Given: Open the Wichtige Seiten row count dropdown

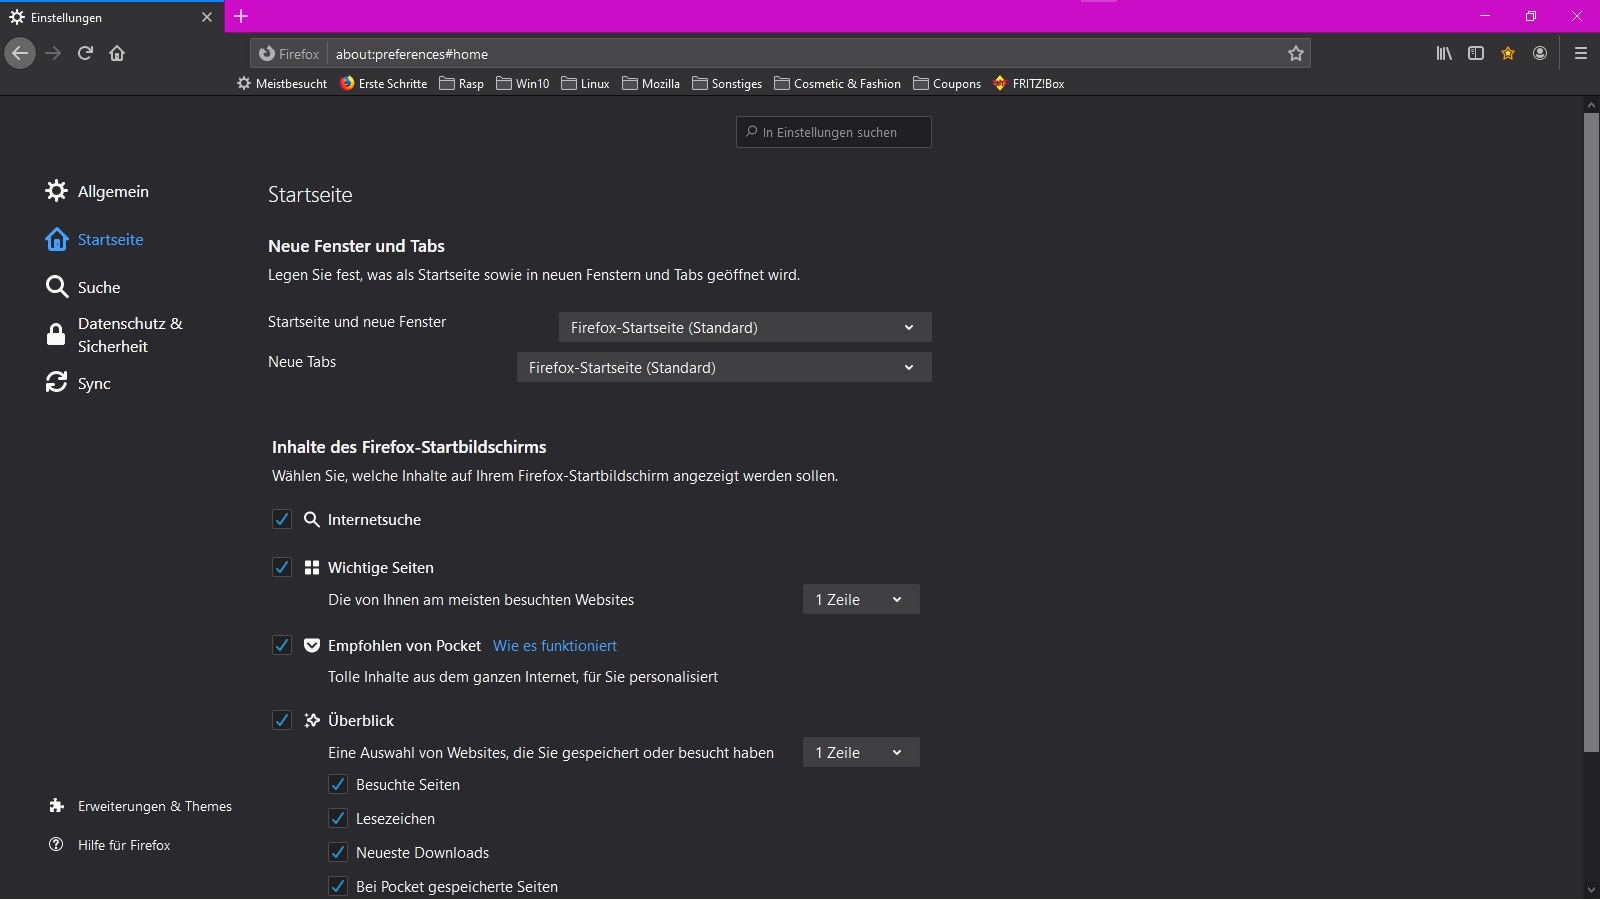Looking at the screenshot, I should [860, 599].
